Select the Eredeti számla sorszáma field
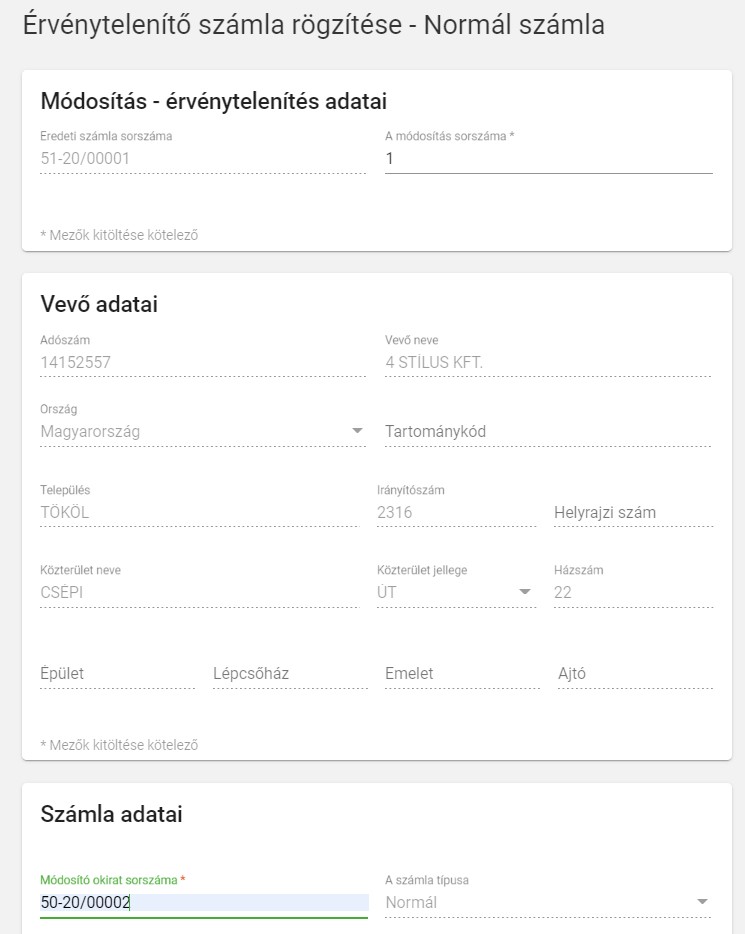Image resolution: width=745 pixels, height=934 pixels. coord(203,158)
